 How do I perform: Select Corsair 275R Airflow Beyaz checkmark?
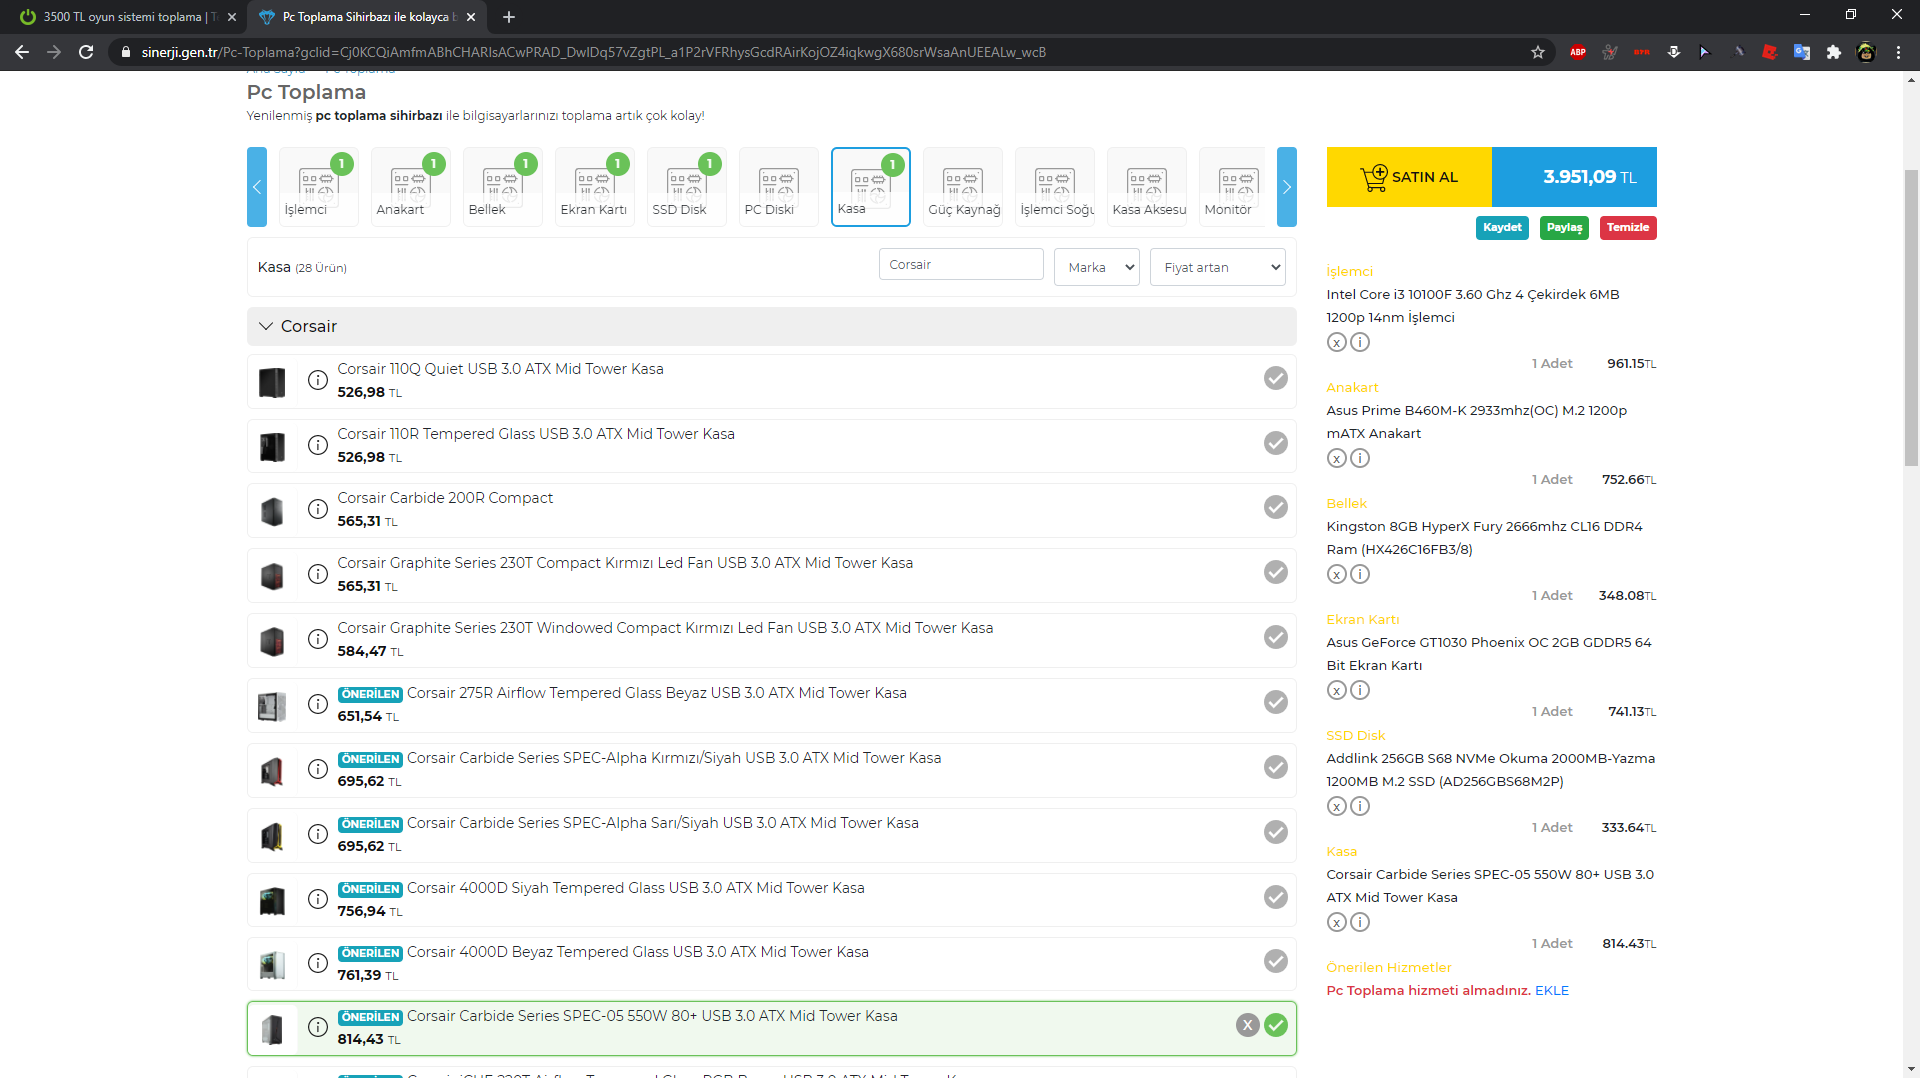coord(1276,702)
